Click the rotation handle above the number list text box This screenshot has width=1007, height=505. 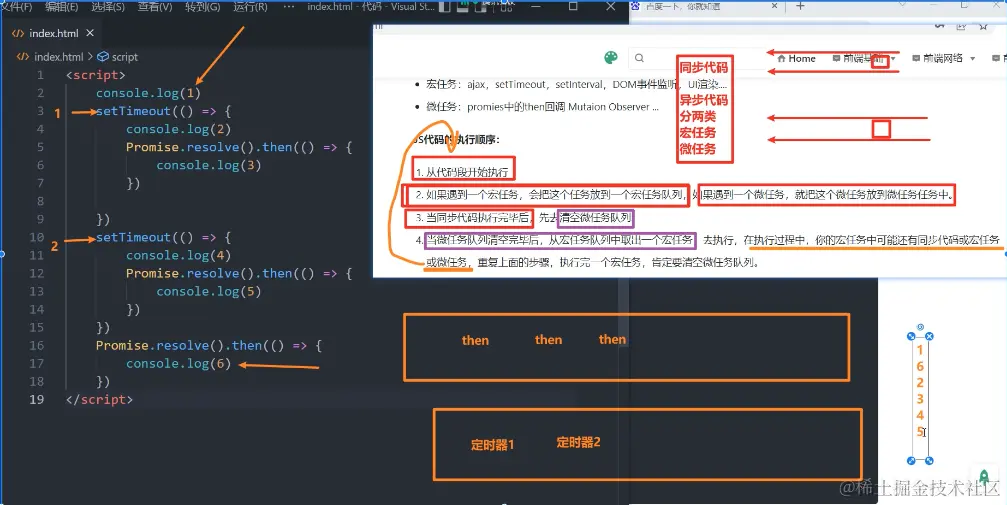coord(920,327)
